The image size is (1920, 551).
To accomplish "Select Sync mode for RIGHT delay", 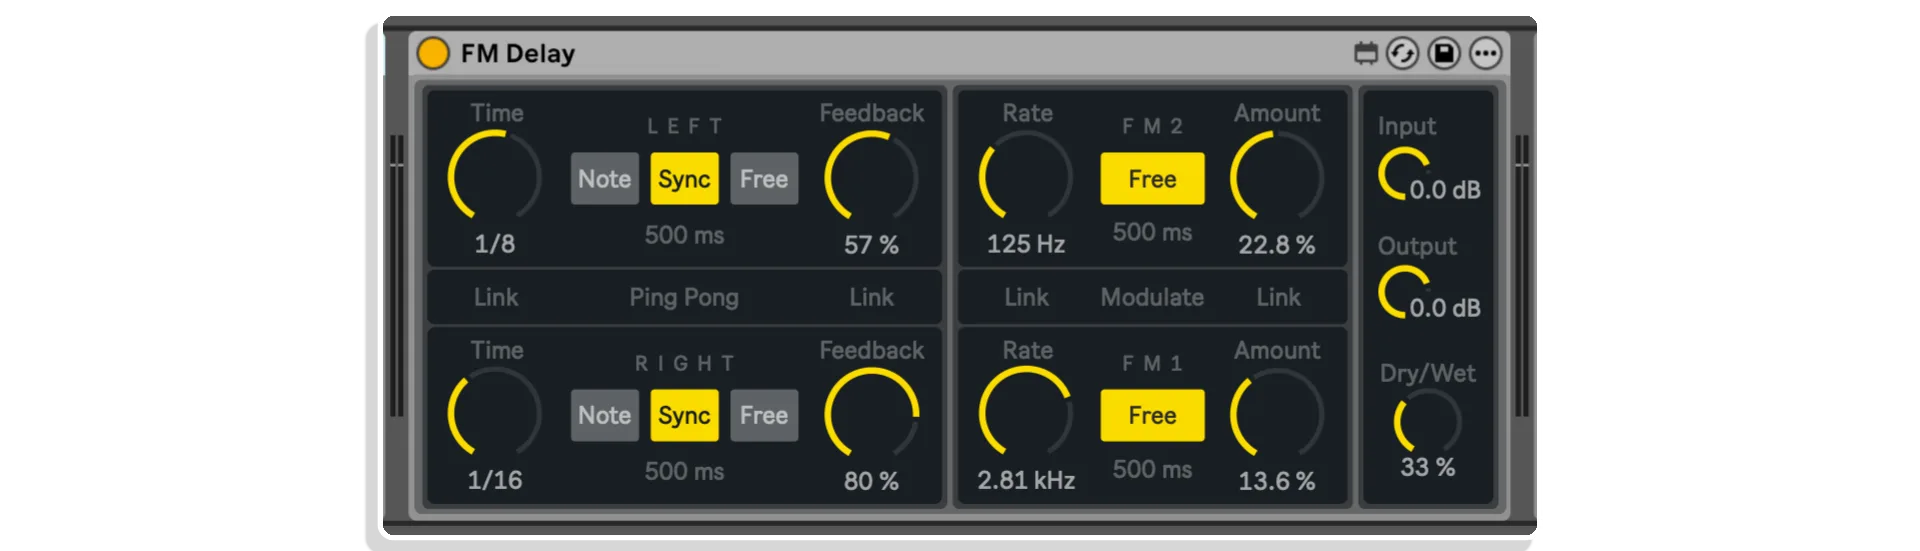I will click(x=685, y=415).
